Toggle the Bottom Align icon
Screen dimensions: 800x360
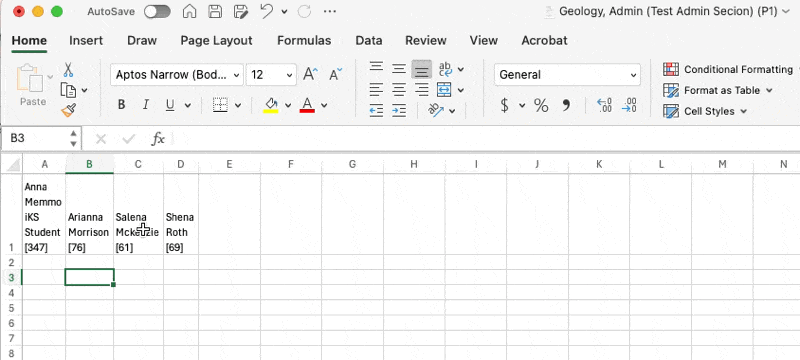pos(421,69)
